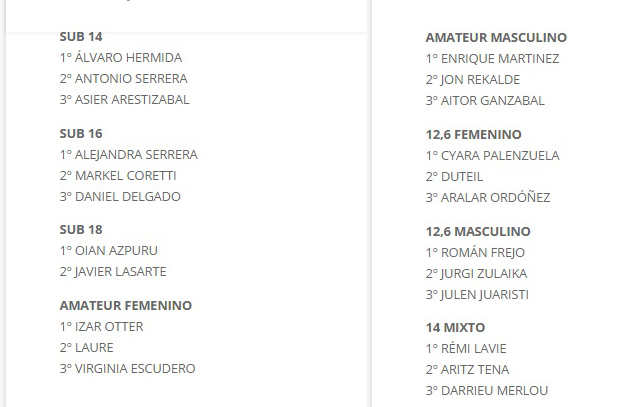Click the 12,6 Femenino heading

474,134
